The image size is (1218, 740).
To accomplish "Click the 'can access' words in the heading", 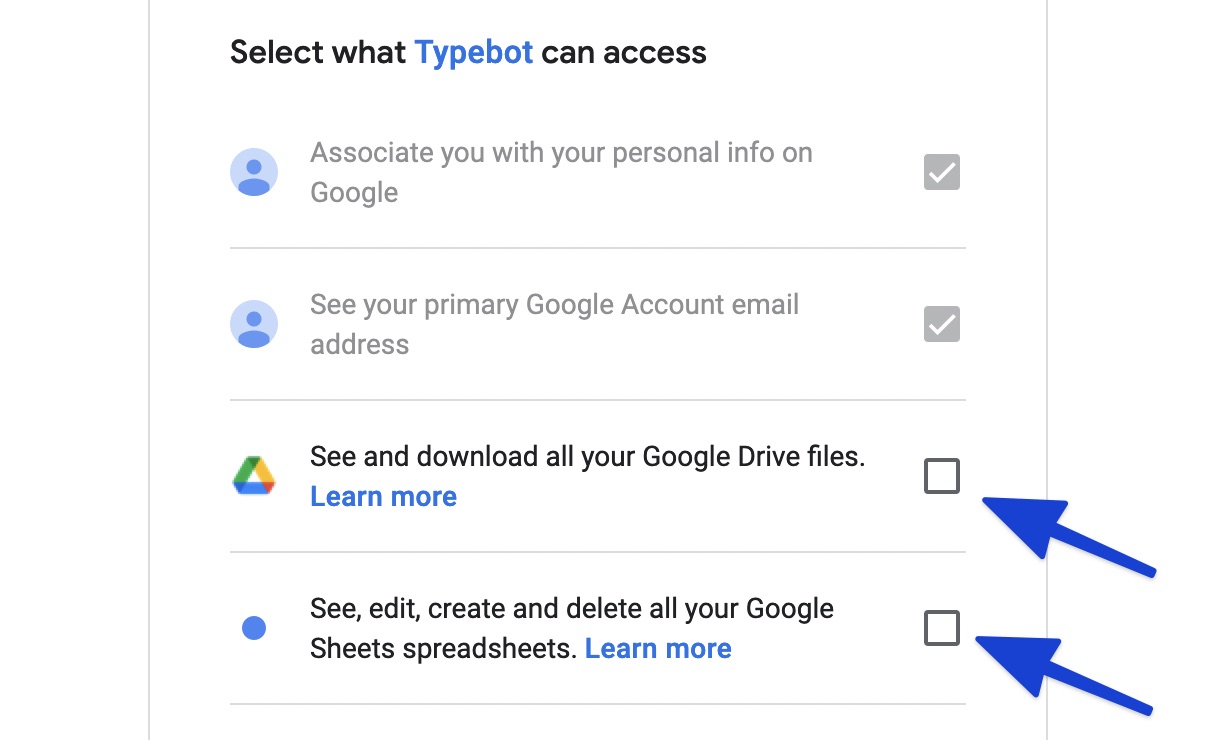I will pos(624,52).
